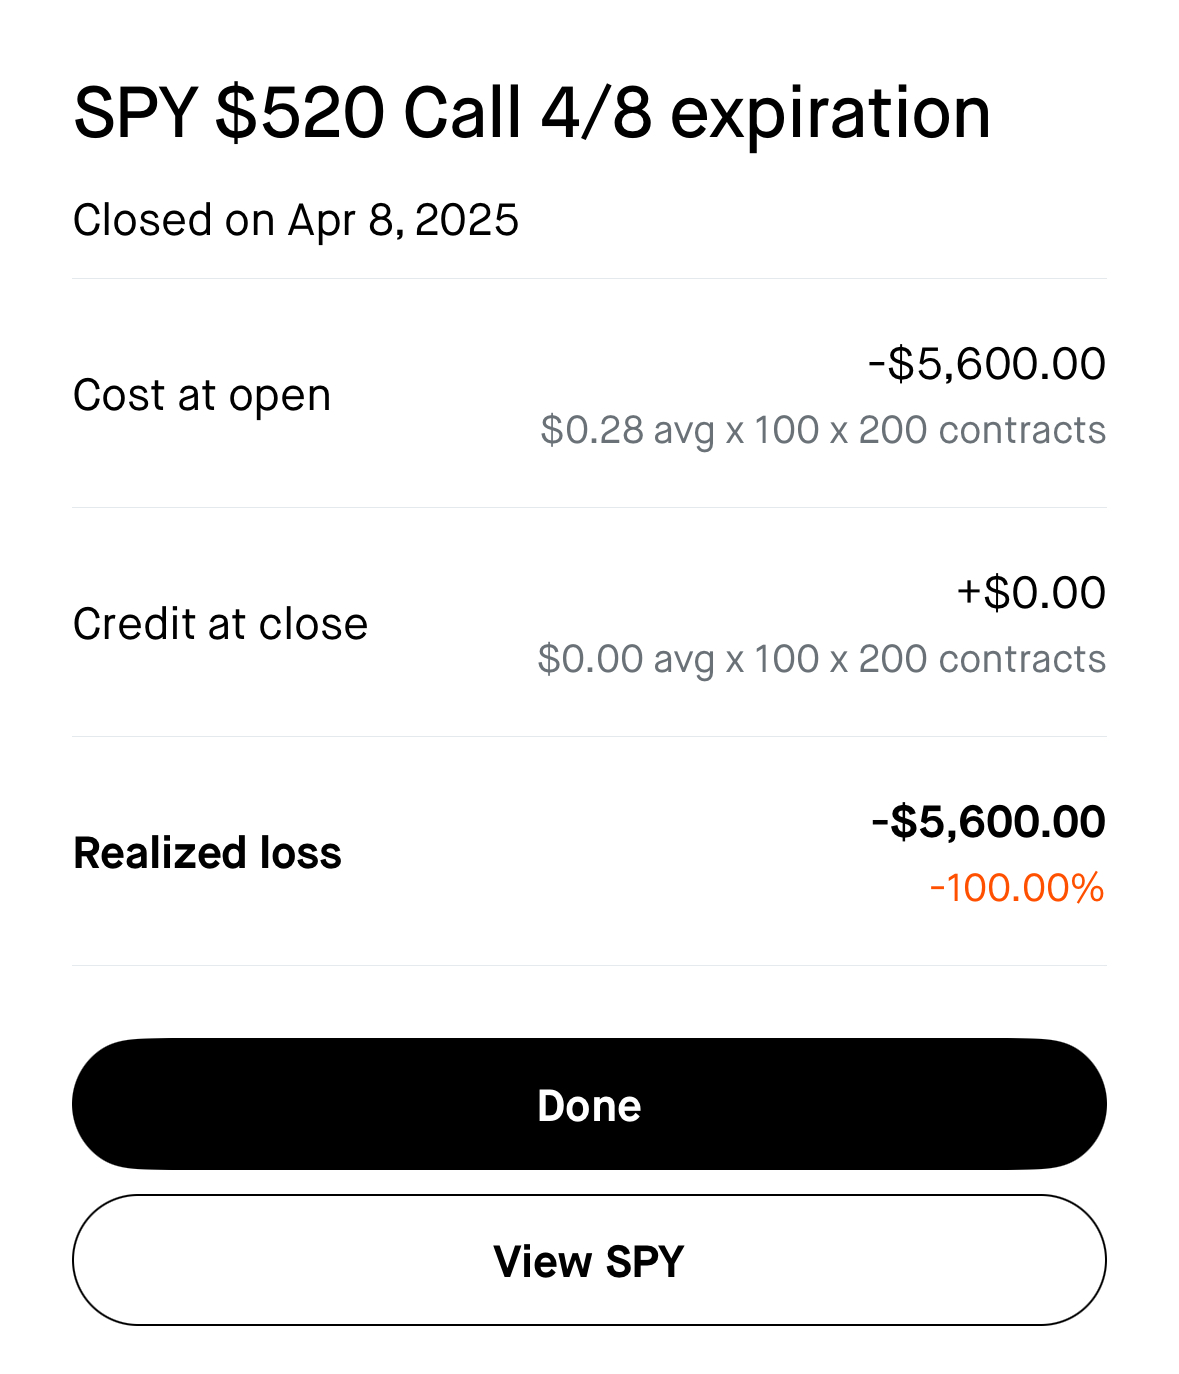This screenshot has width=1179, height=1374.
Task: Select the $520 strike price in the heading
Action: tap(300, 113)
